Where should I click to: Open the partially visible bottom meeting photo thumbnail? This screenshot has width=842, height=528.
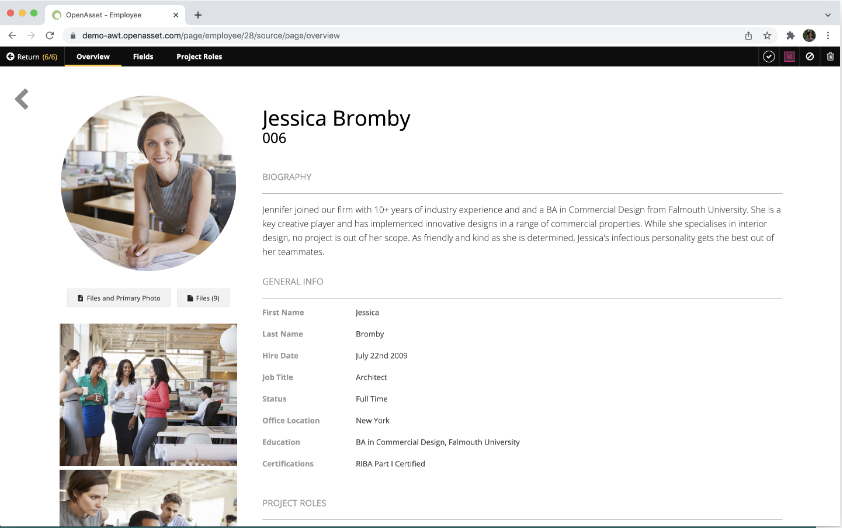[x=148, y=498]
